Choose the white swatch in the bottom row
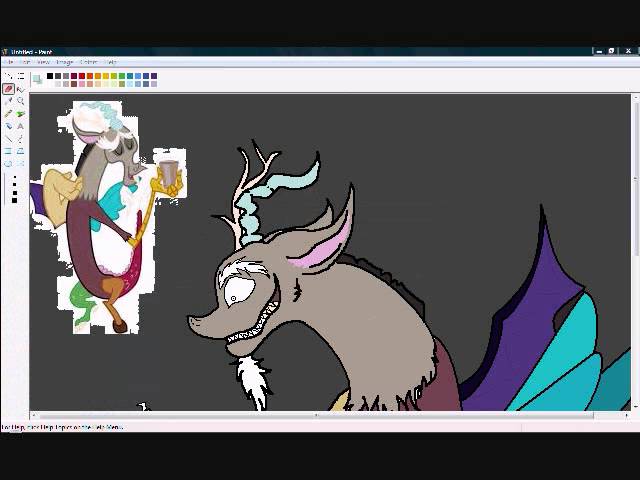This screenshot has height=480, width=640. pos(50,84)
